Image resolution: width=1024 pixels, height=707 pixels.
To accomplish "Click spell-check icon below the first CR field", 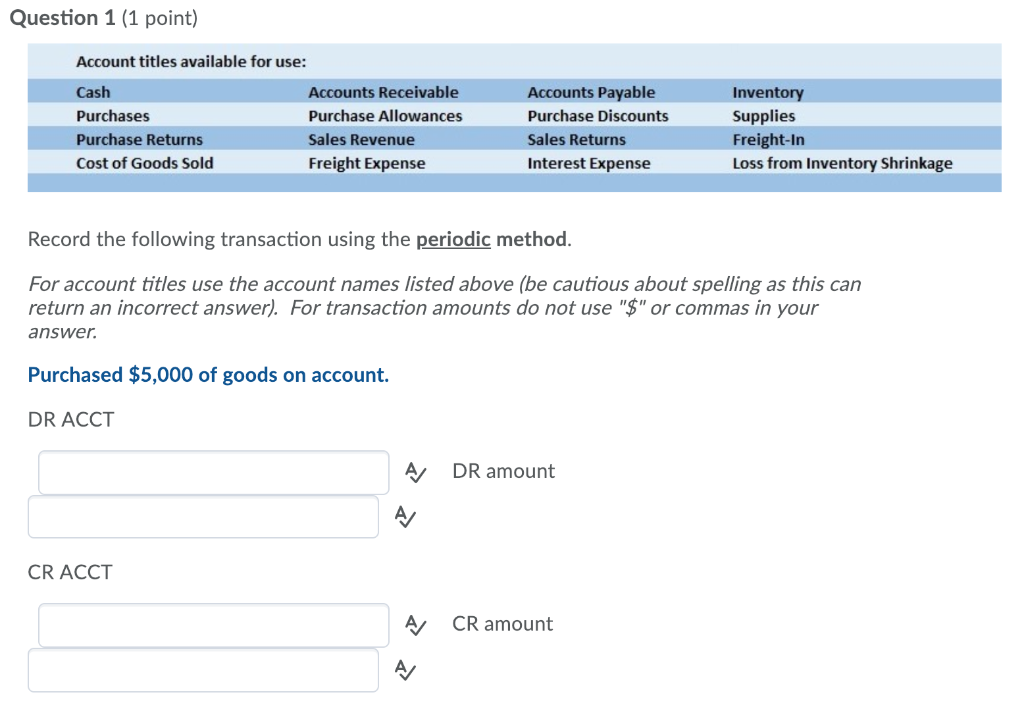I will 404,670.
